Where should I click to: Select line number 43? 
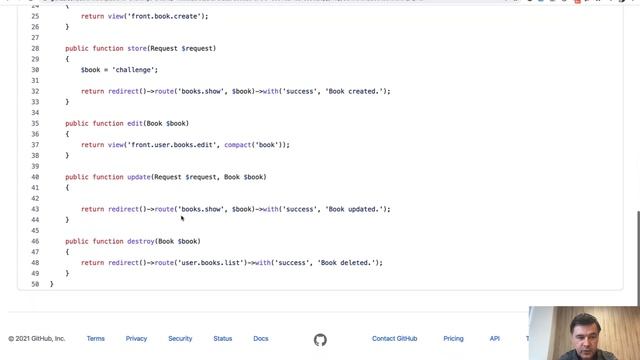(35, 209)
